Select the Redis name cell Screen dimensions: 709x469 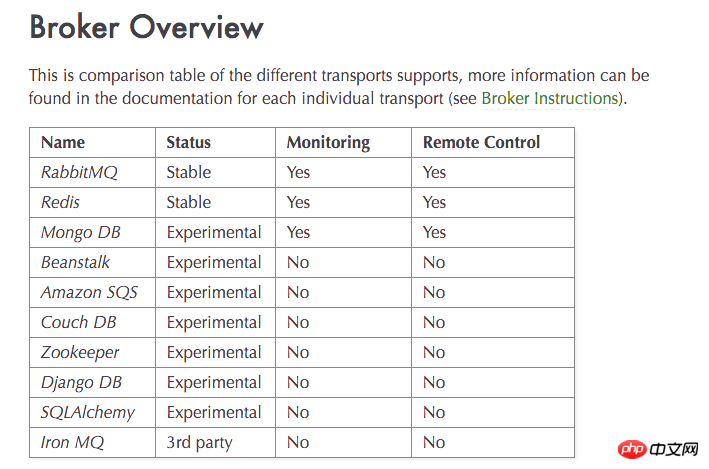pyautogui.click(x=60, y=202)
